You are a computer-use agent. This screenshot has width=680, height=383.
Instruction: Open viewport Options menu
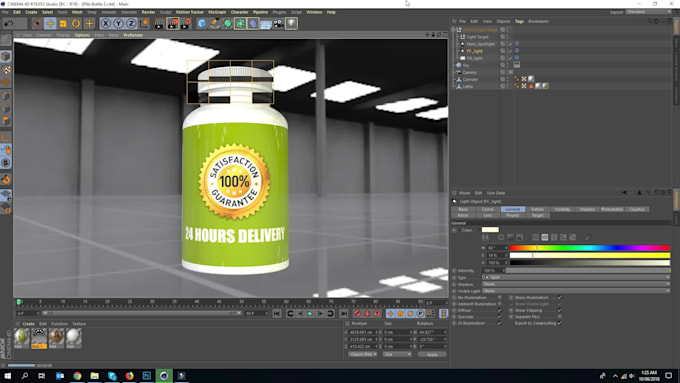82,35
